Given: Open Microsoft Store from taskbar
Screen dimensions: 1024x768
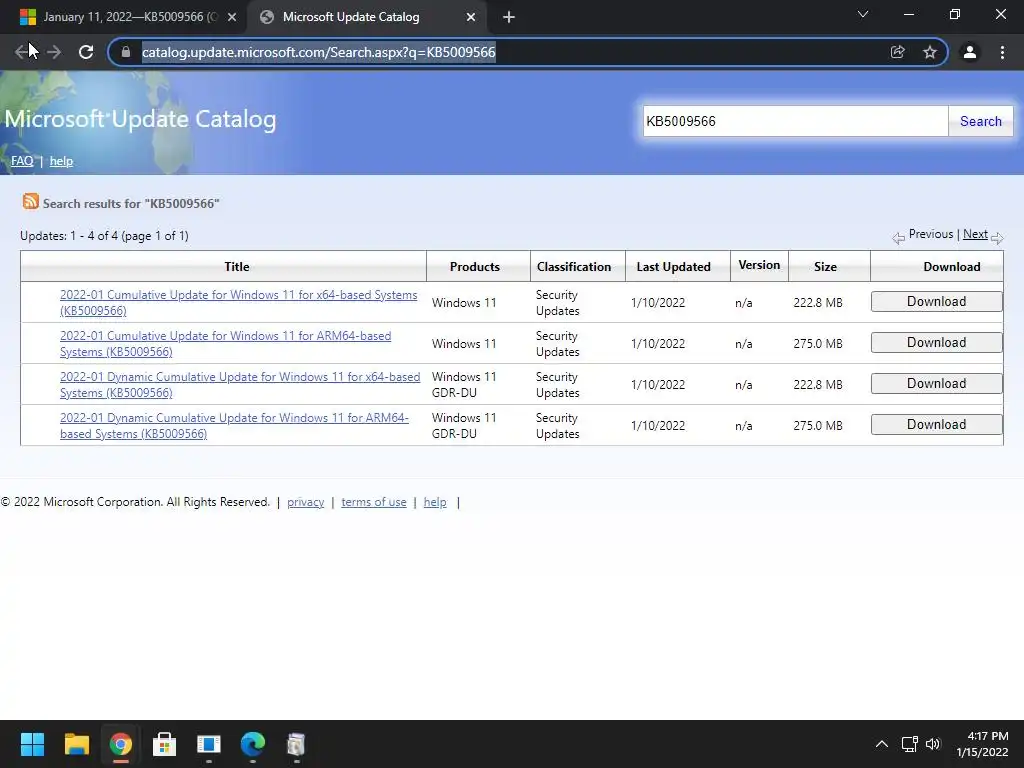Looking at the screenshot, I should [x=165, y=744].
